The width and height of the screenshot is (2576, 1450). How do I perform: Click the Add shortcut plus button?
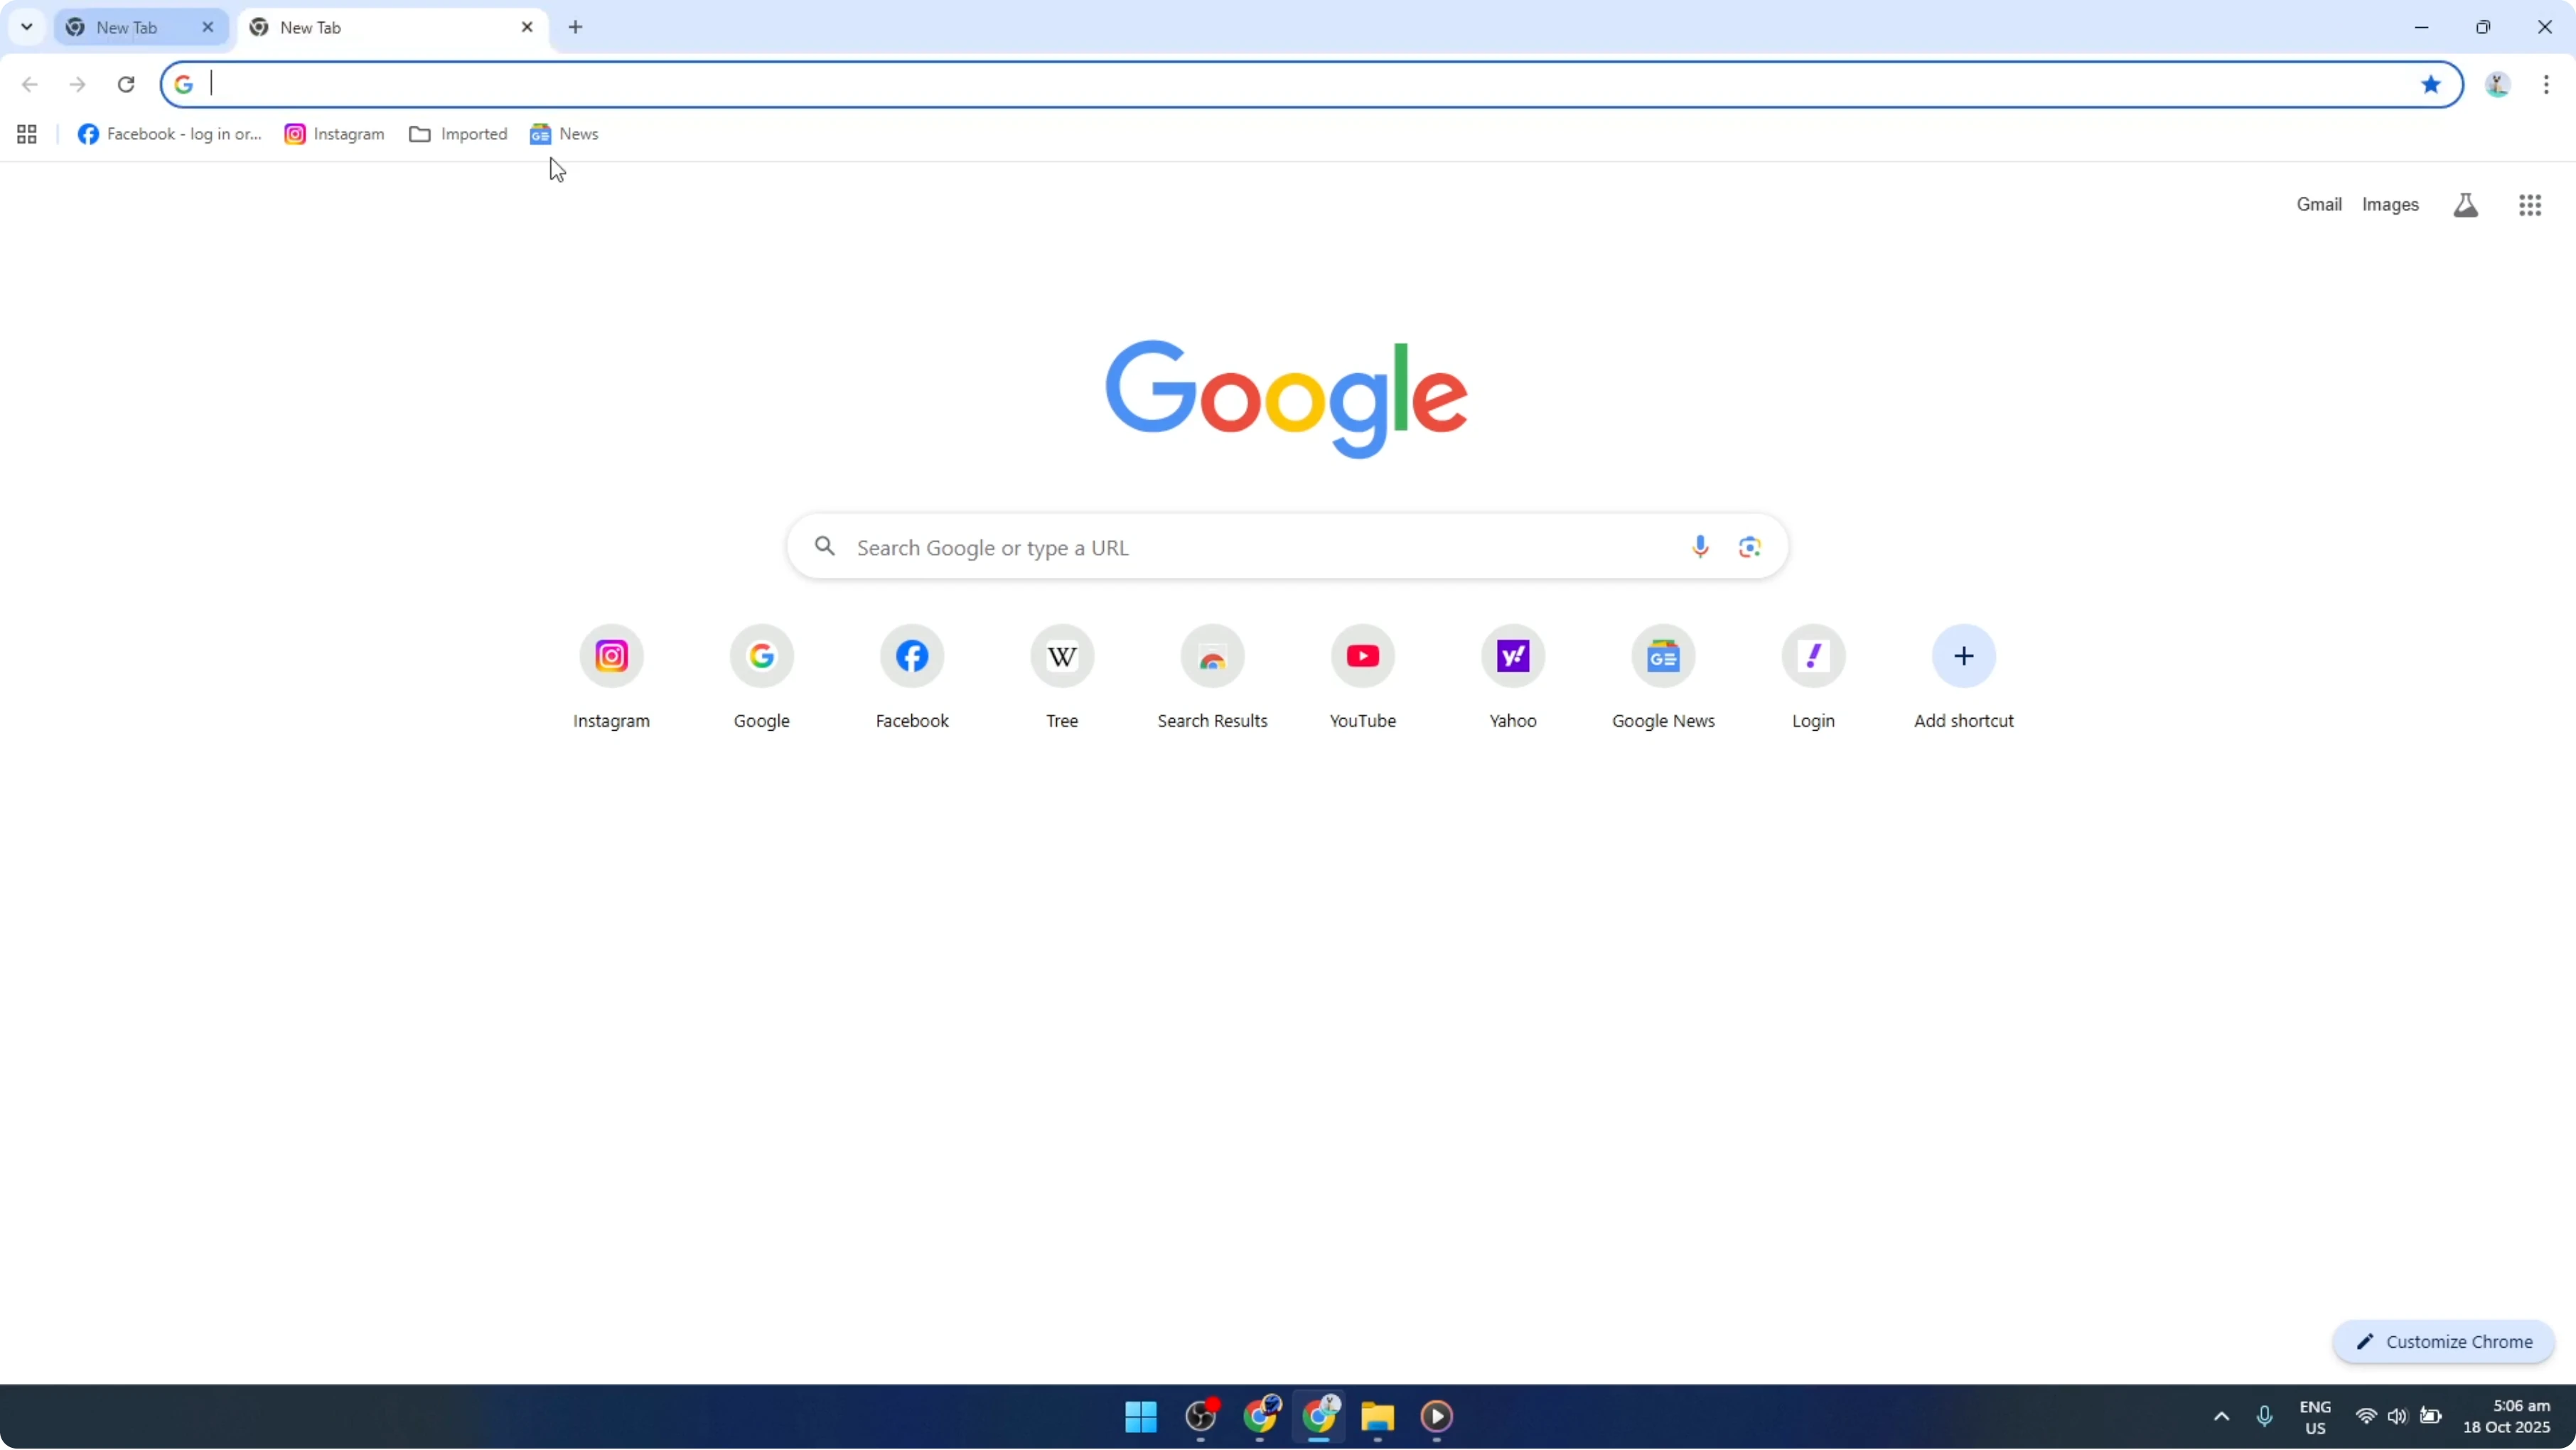(x=1963, y=656)
